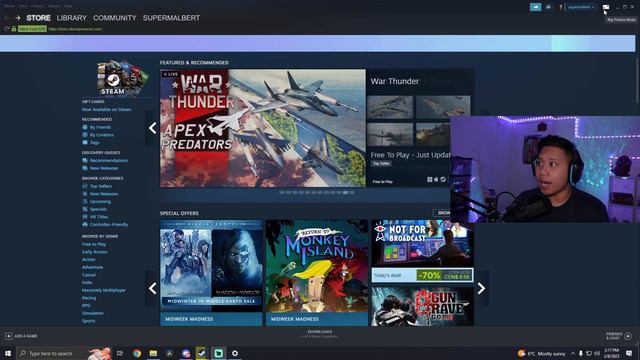View first War Thunder screenshot thumbnail
The height and width of the screenshot is (360, 640).
pos(390,107)
